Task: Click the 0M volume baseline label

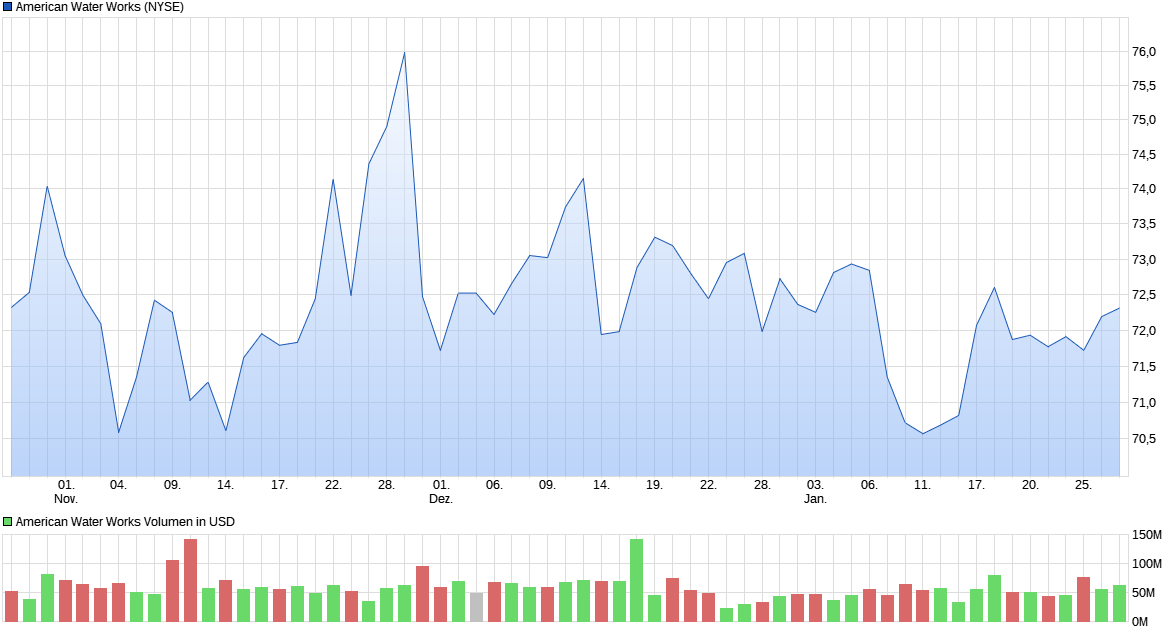Action: tap(1140, 622)
